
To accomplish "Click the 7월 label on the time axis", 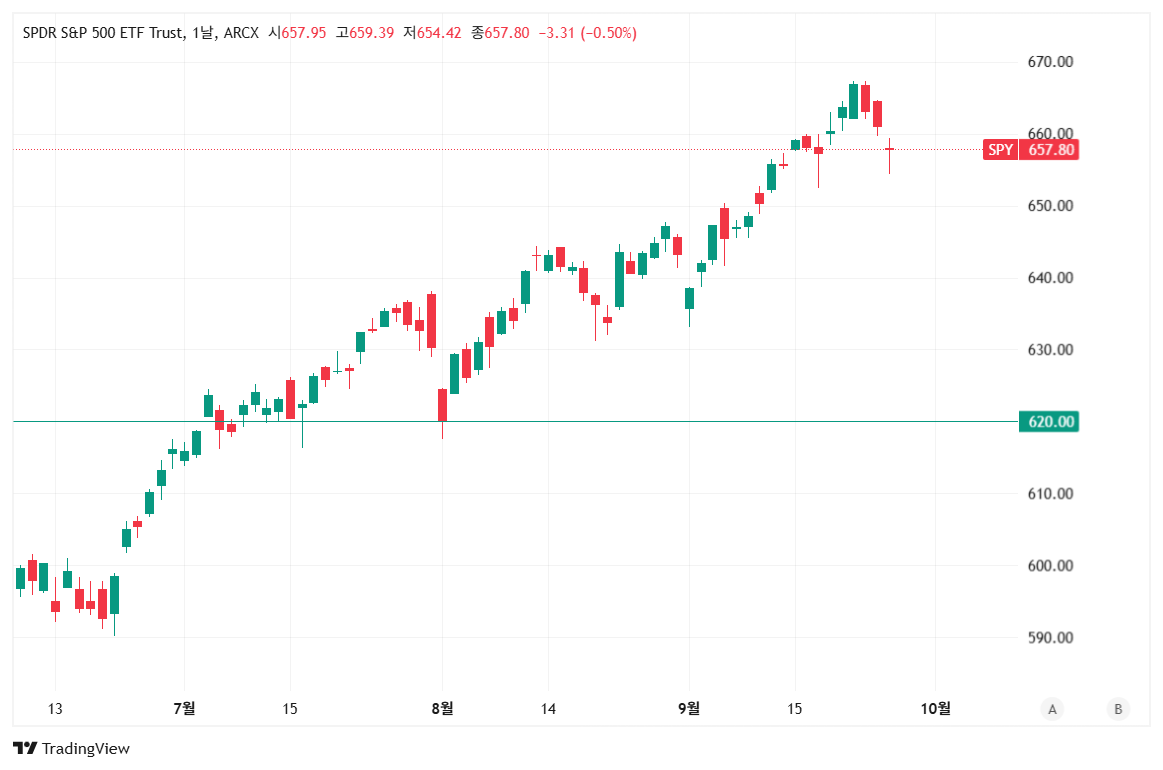I will (184, 709).
